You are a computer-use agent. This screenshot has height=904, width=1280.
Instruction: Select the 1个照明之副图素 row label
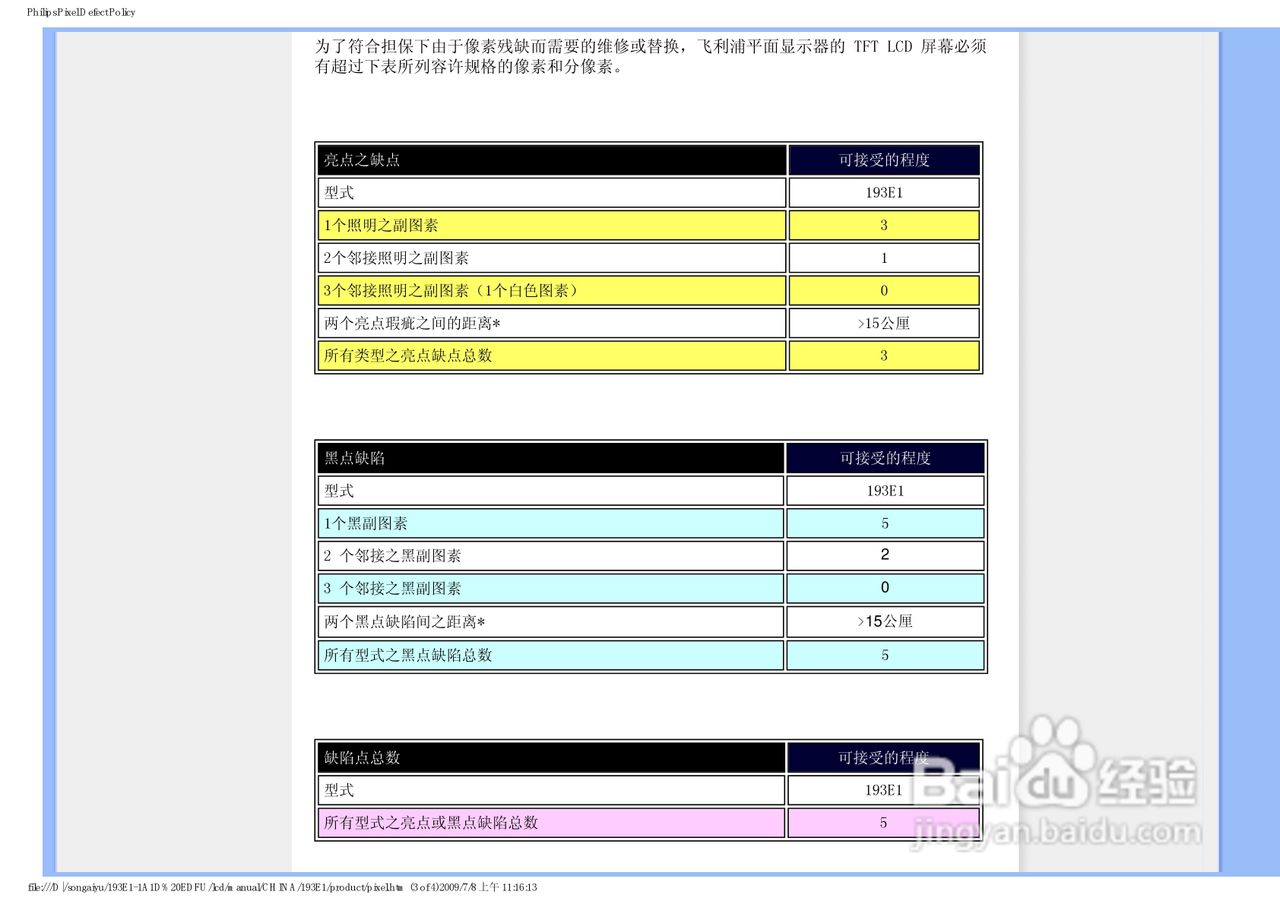pos(552,225)
